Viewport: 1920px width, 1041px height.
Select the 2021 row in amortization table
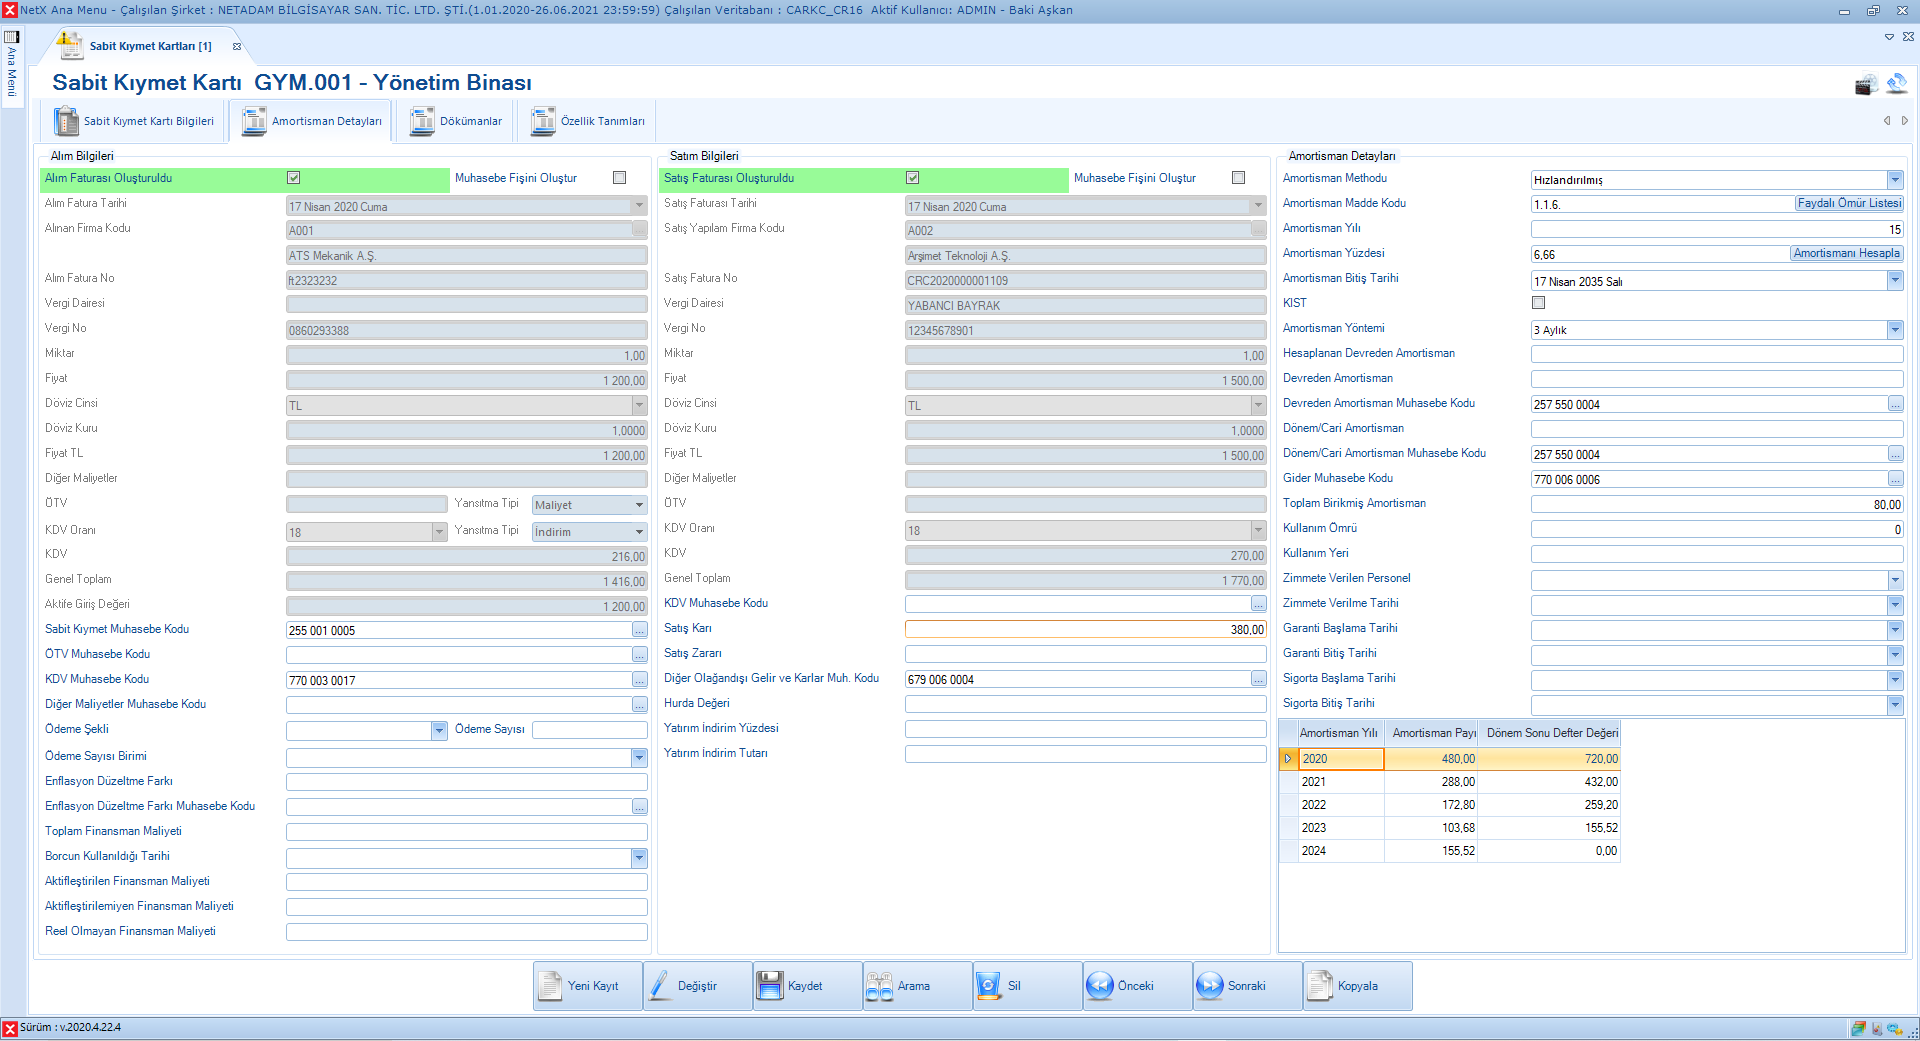(1340, 782)
